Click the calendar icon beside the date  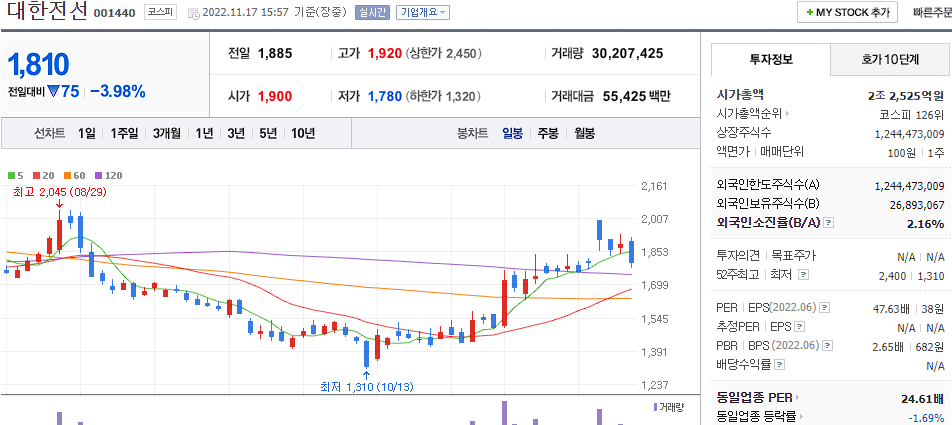[x=193, y=13]
